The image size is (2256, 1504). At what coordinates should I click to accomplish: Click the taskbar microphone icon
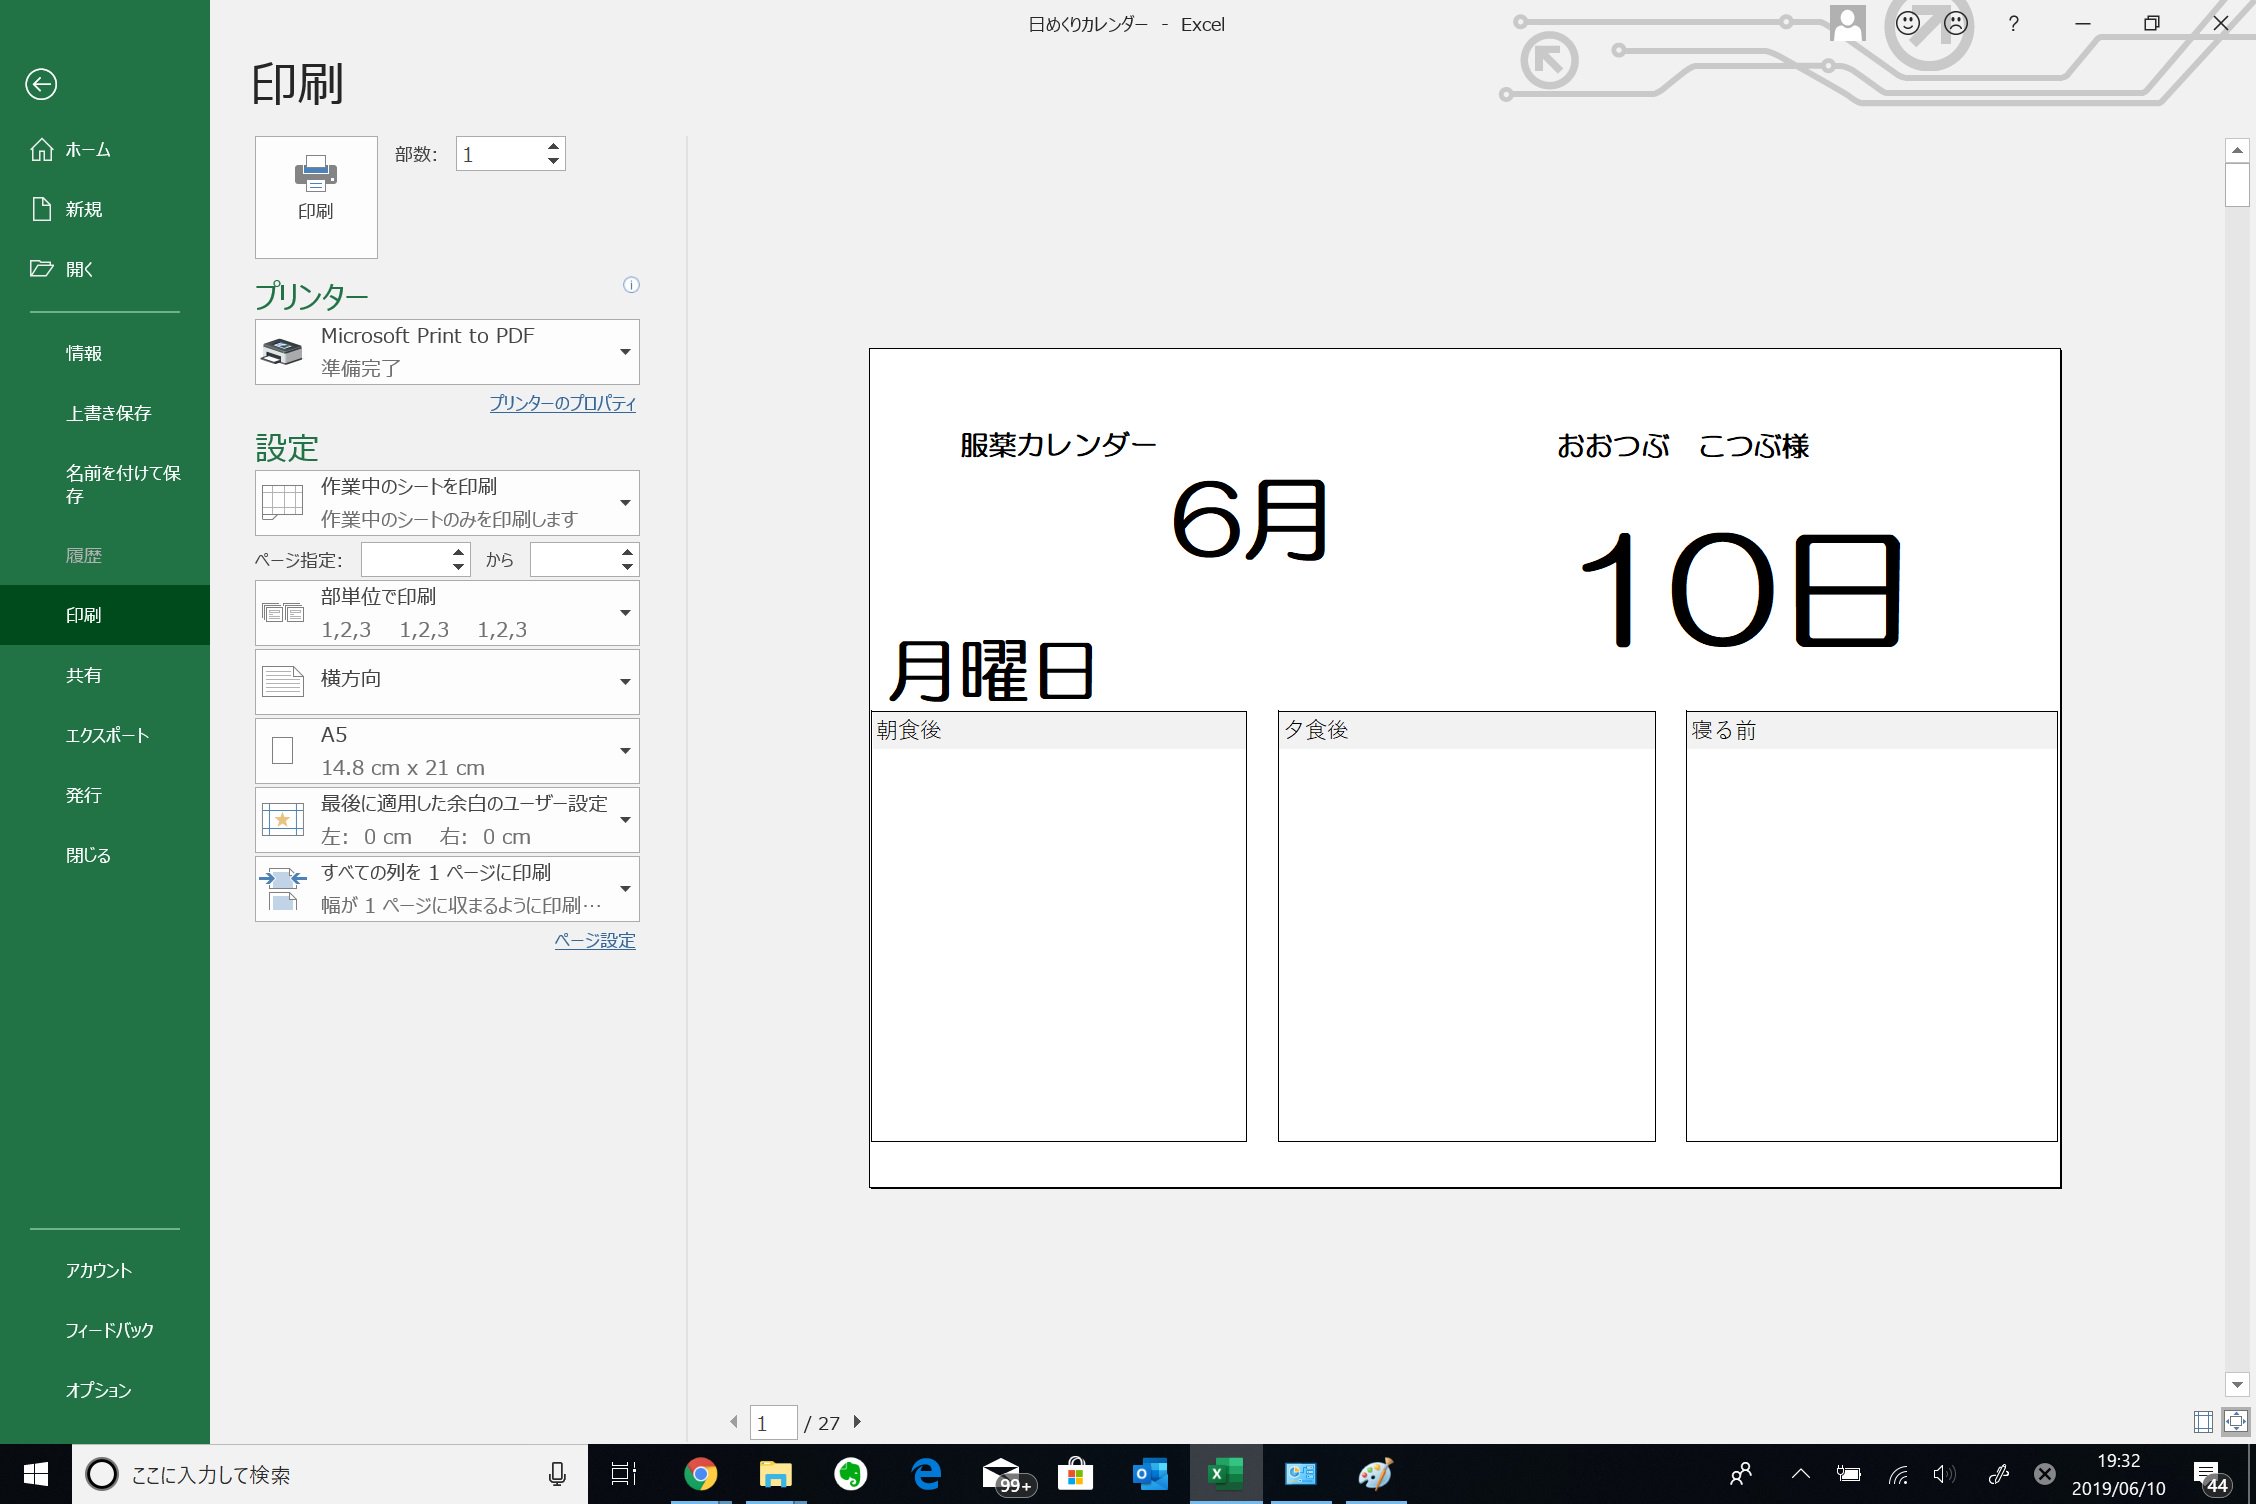[558, 1474]
